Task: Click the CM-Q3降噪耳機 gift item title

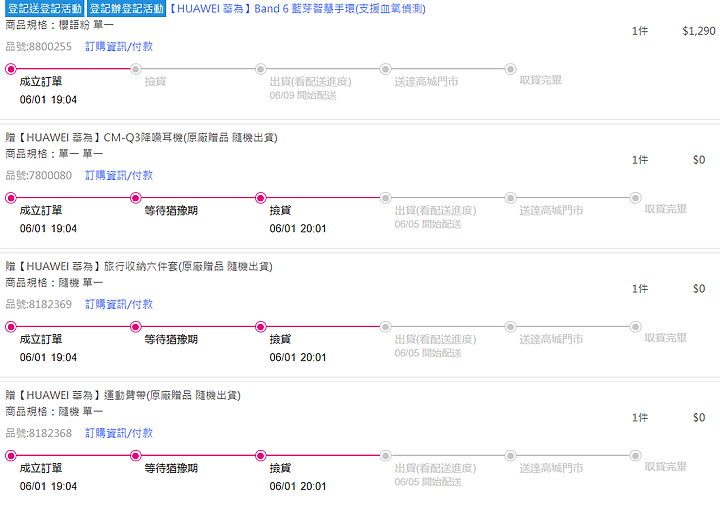Action: pos(141,138)
